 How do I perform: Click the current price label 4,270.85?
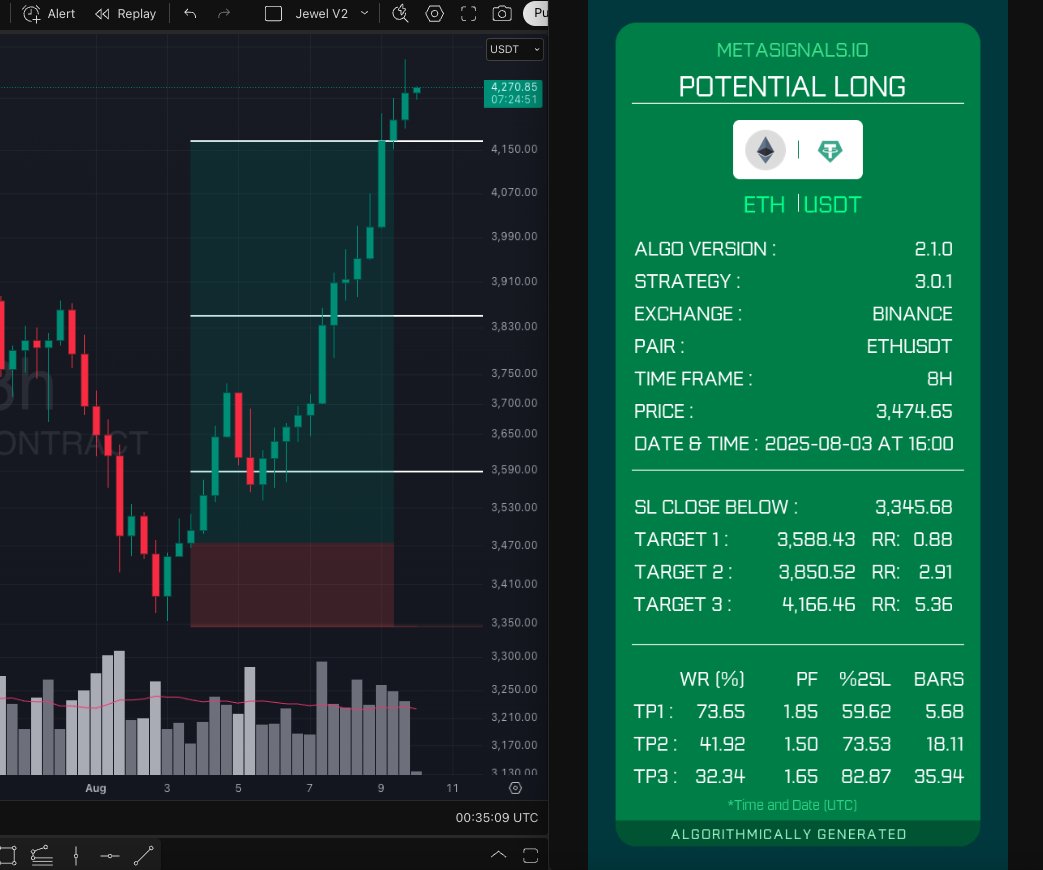point(513,93)
